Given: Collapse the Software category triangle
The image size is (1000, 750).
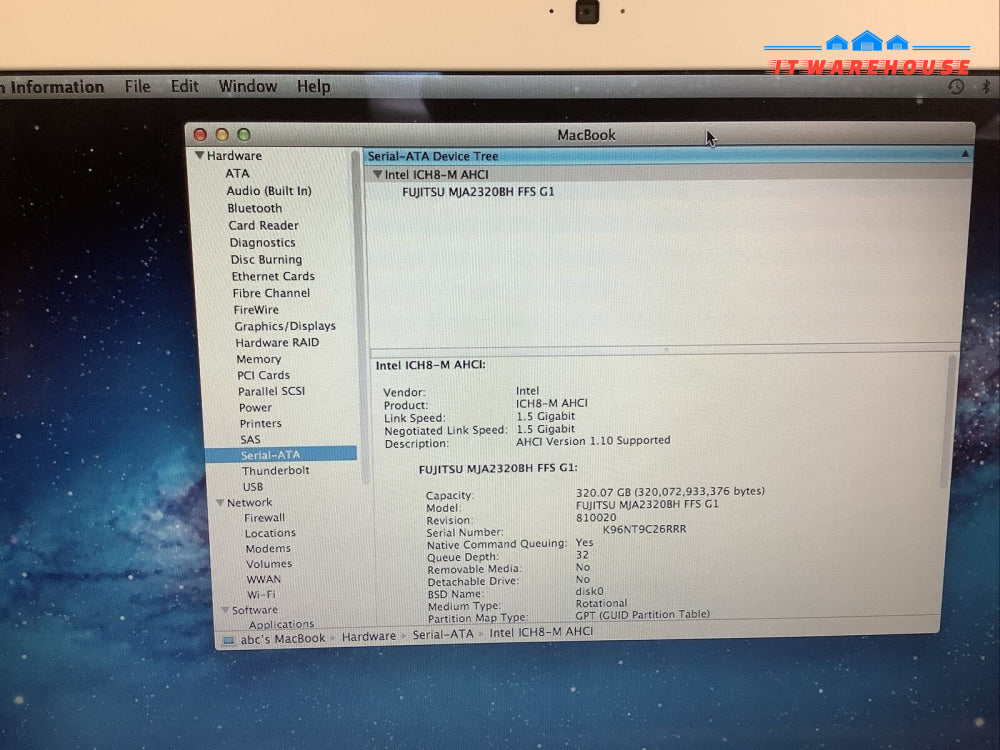Looking at the screenshot, I should [x=225, y=610].
